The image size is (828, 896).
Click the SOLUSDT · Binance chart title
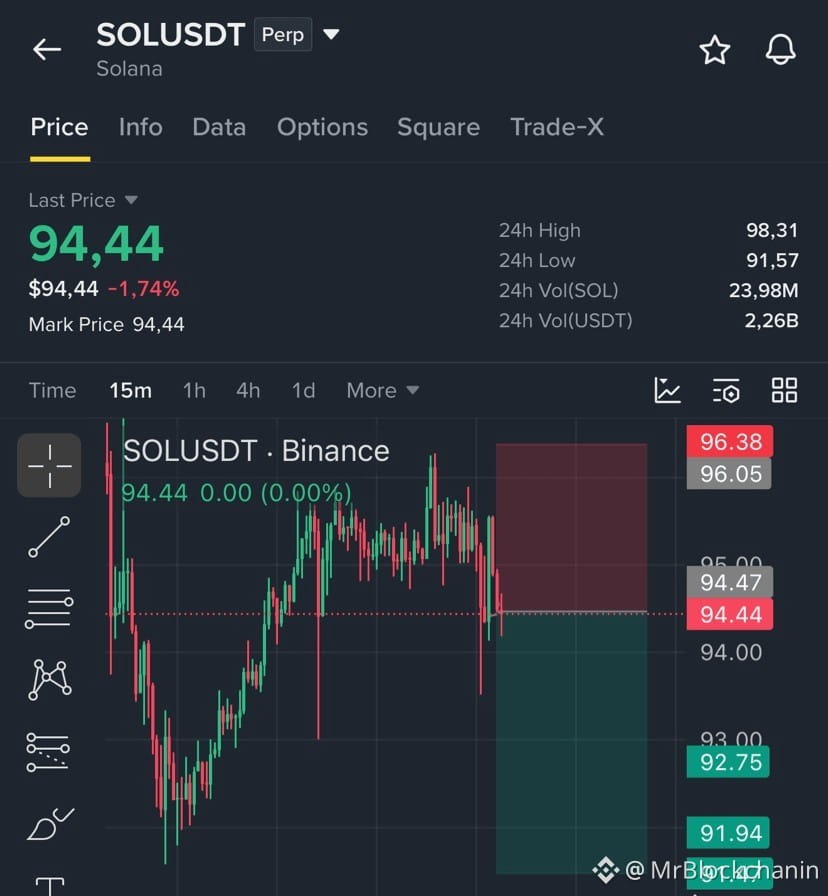pos(257,451)
